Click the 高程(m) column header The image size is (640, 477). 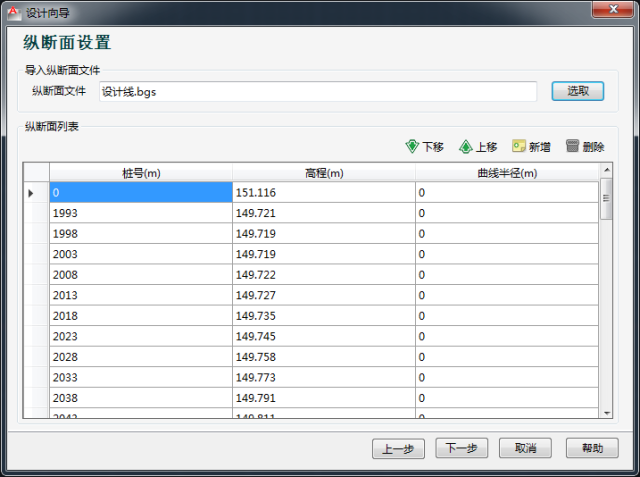tap(324, 173)
